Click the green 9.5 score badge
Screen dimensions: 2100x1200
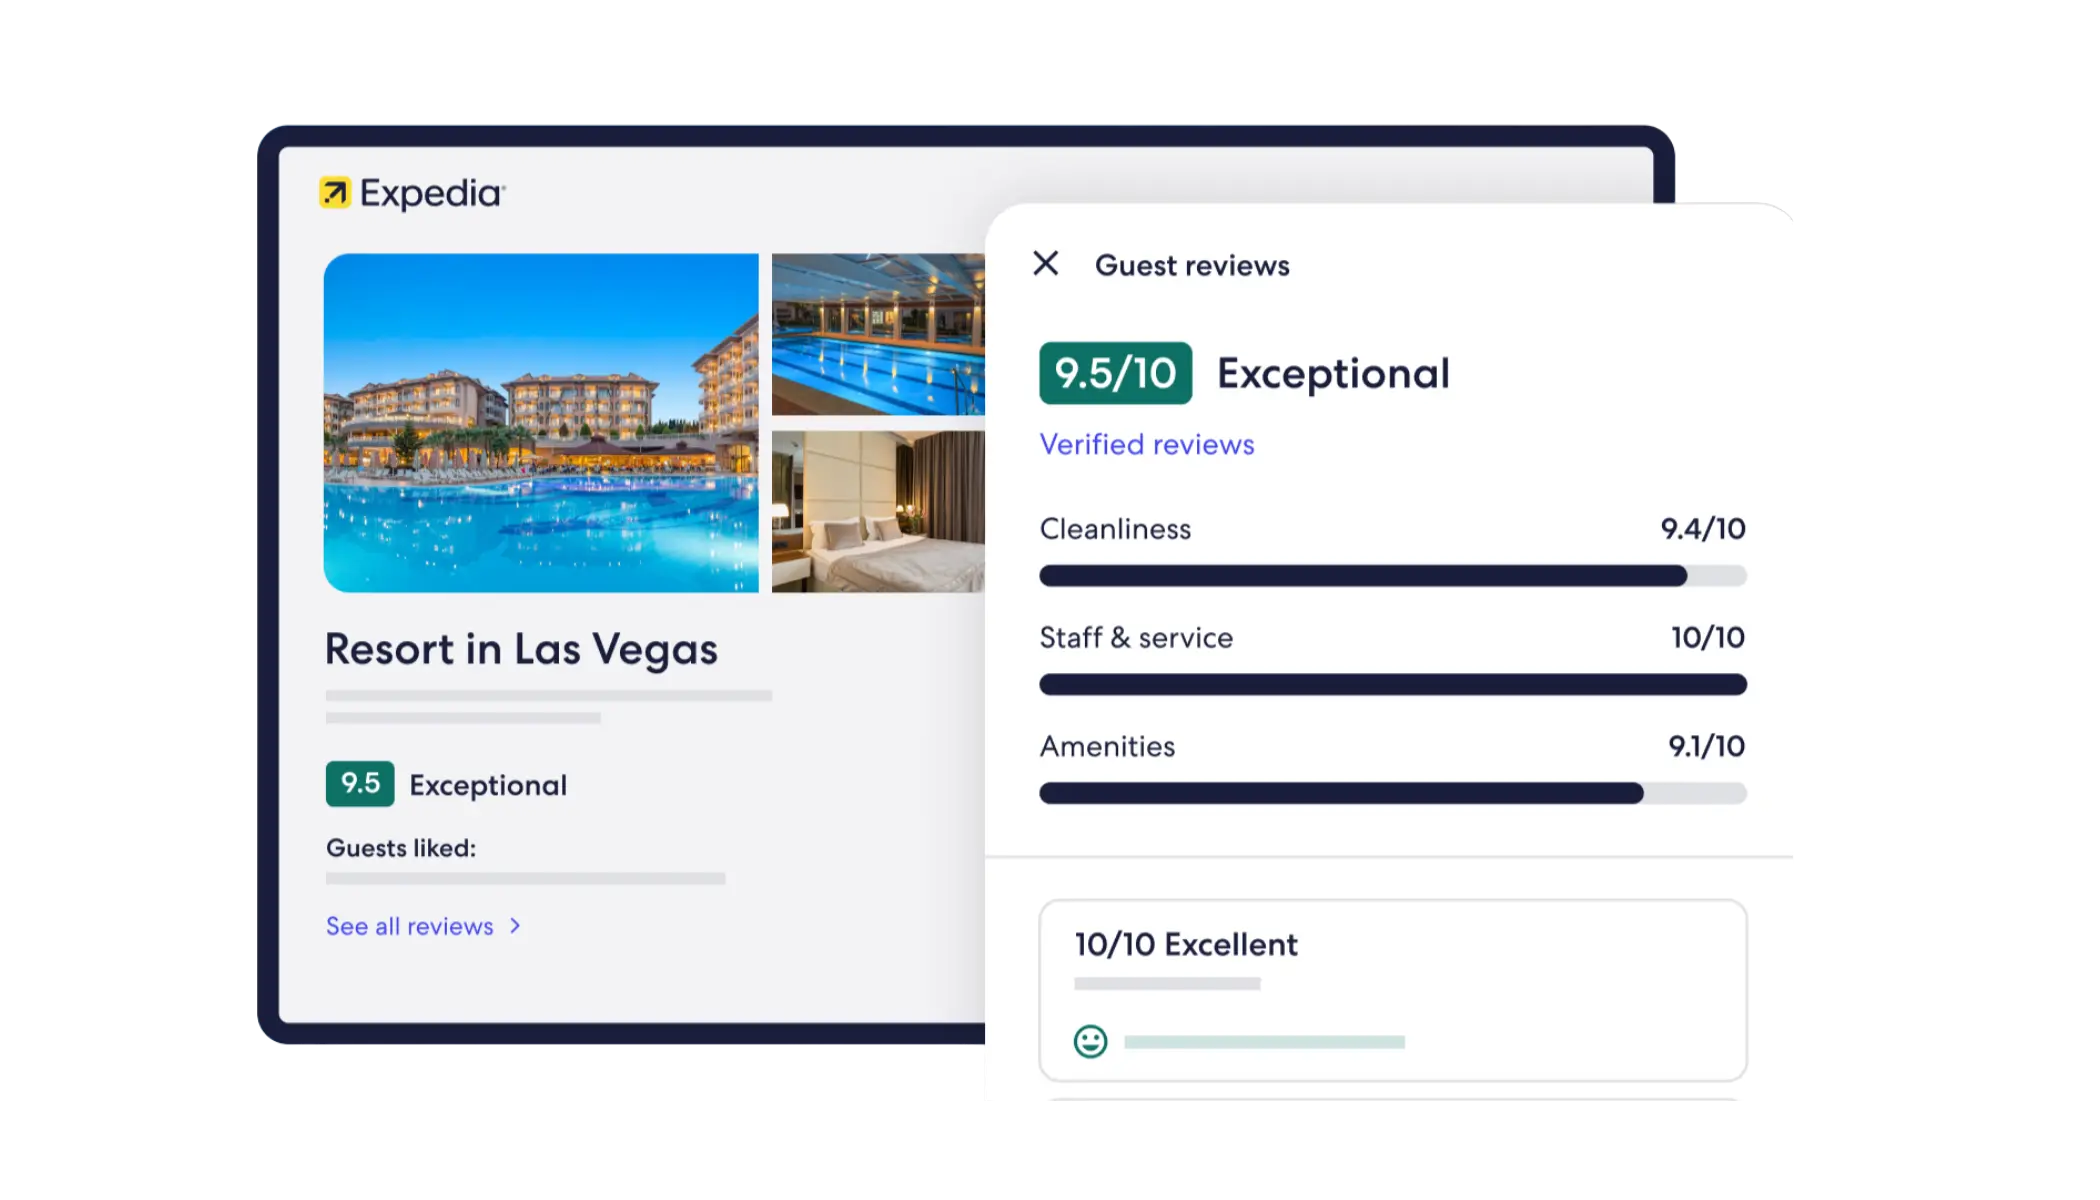click(360, 785)
